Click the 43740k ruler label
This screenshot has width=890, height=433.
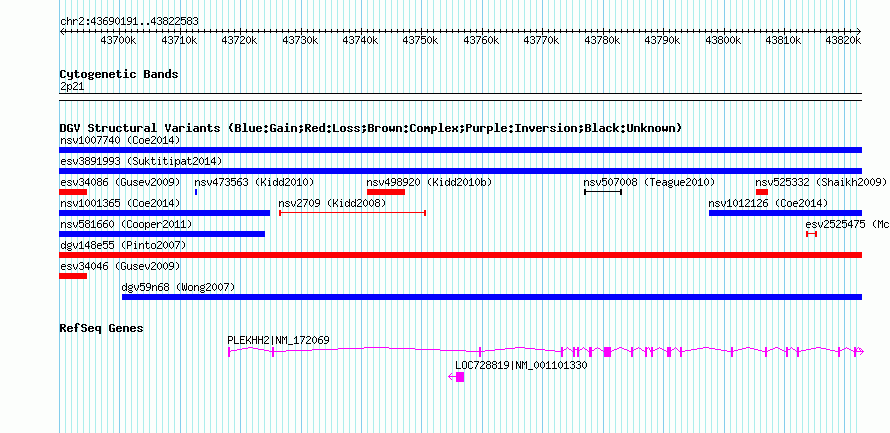click(360, 40)
